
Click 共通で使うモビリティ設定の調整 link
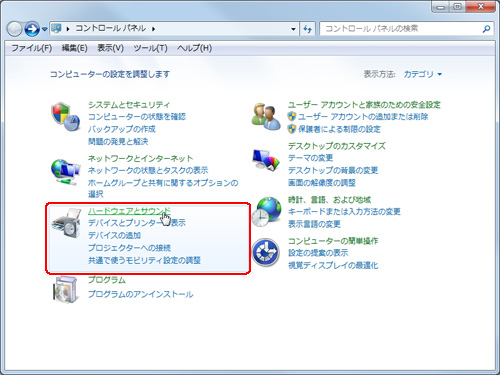click(x=144, y=260)
